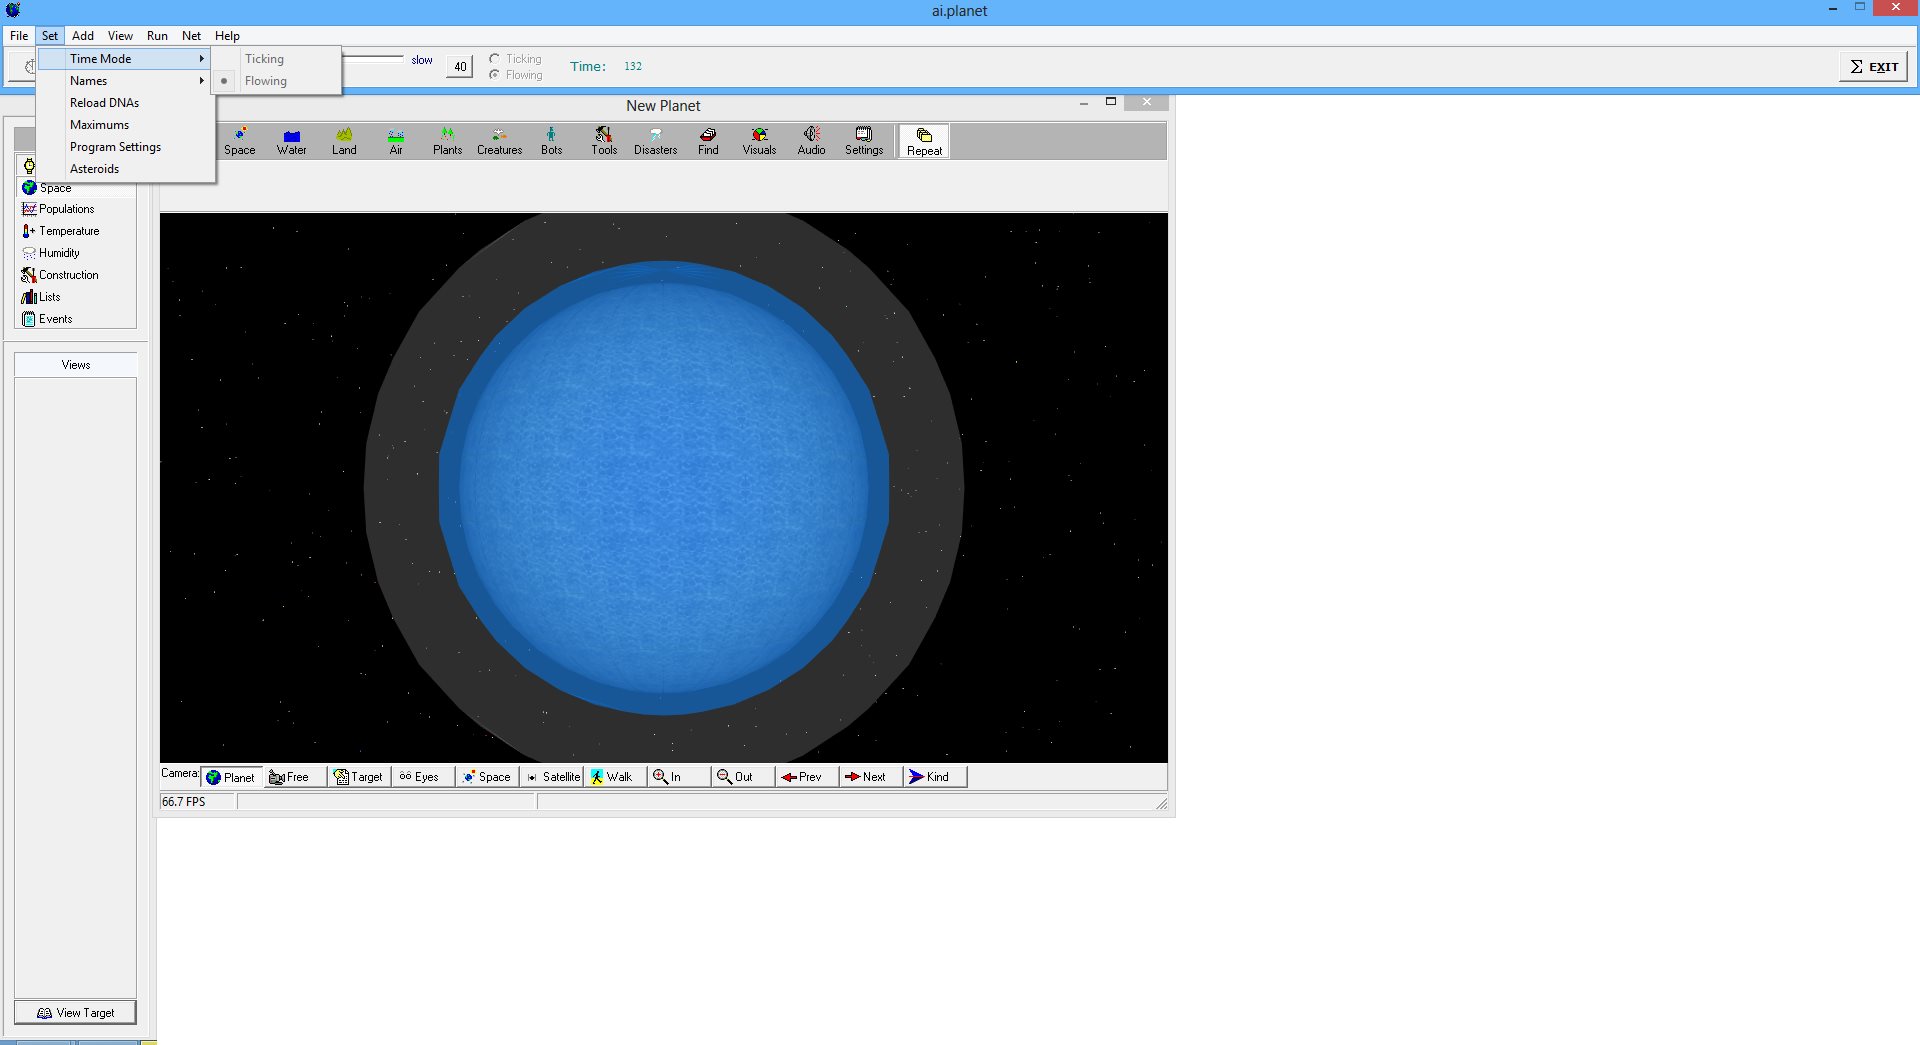Switch camera to Satellite mode
This screenshot has height=1045, width=1920.
coord(553,777)
